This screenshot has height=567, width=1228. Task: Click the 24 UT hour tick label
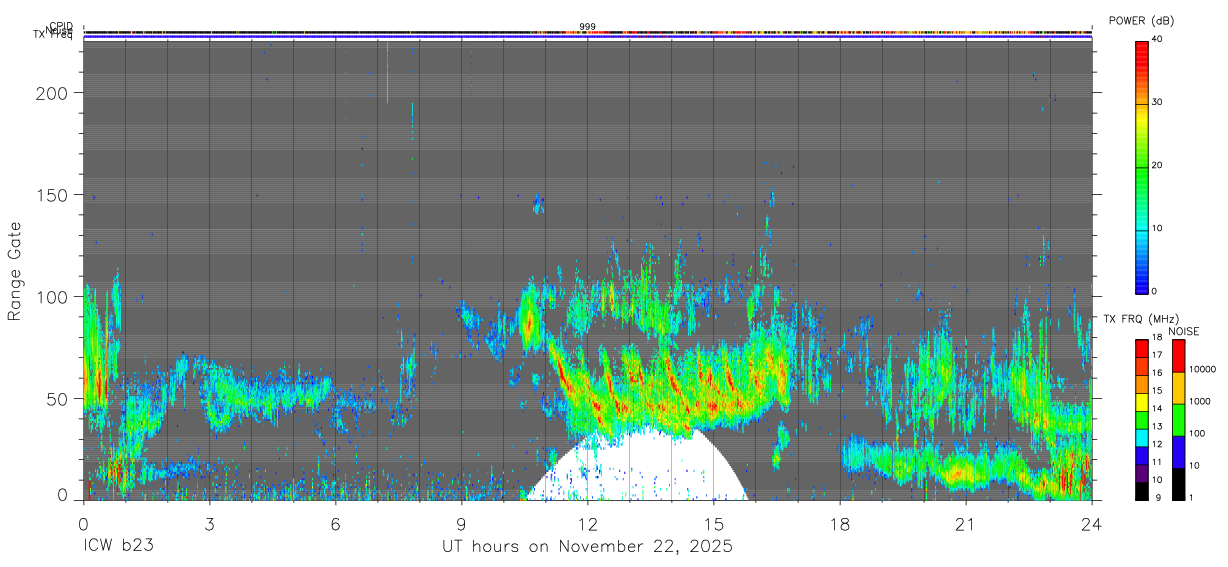(1091, 524)
